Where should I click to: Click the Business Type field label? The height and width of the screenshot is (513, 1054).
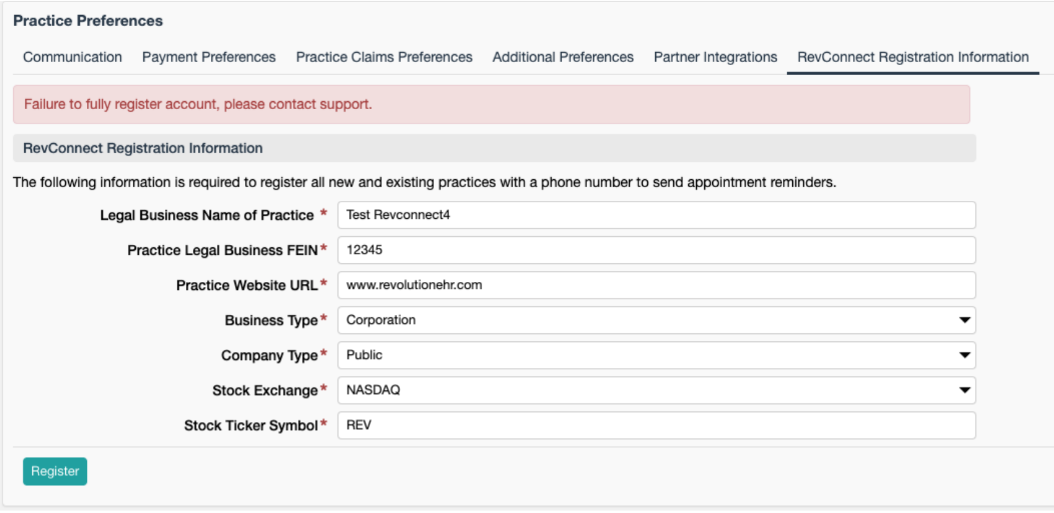pos(270,320)
